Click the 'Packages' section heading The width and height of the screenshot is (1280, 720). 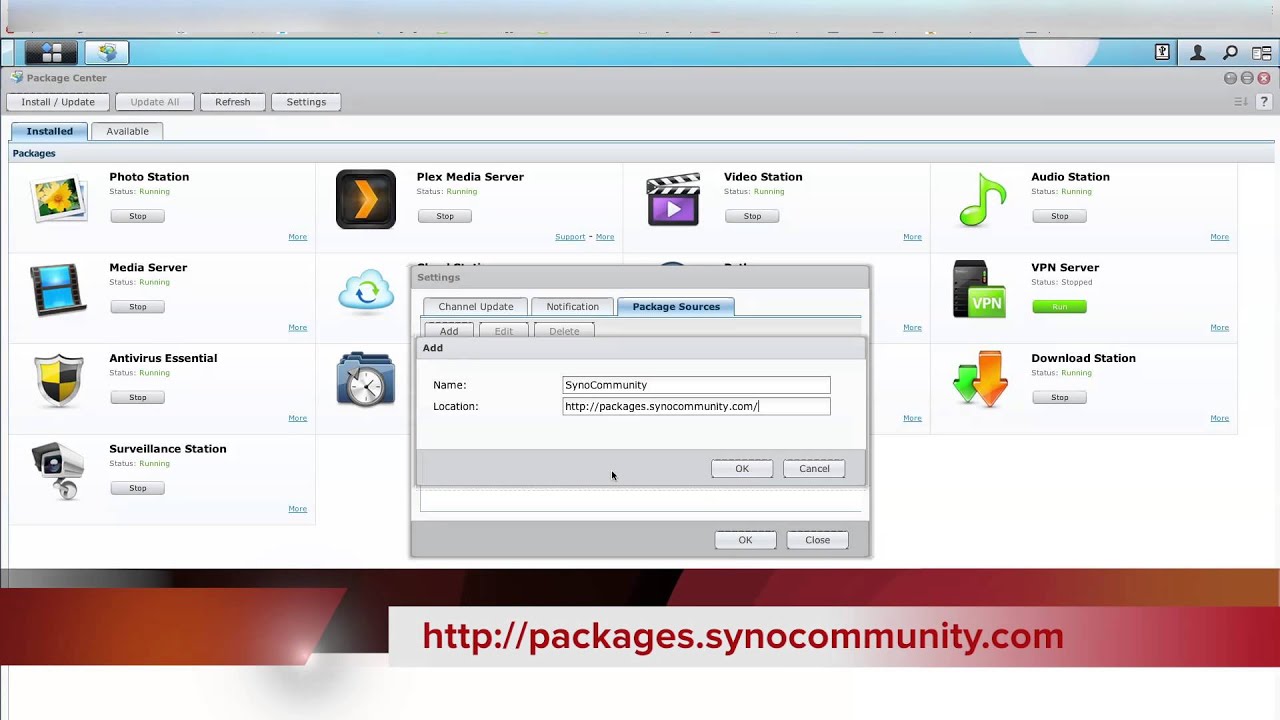point(34,154)
